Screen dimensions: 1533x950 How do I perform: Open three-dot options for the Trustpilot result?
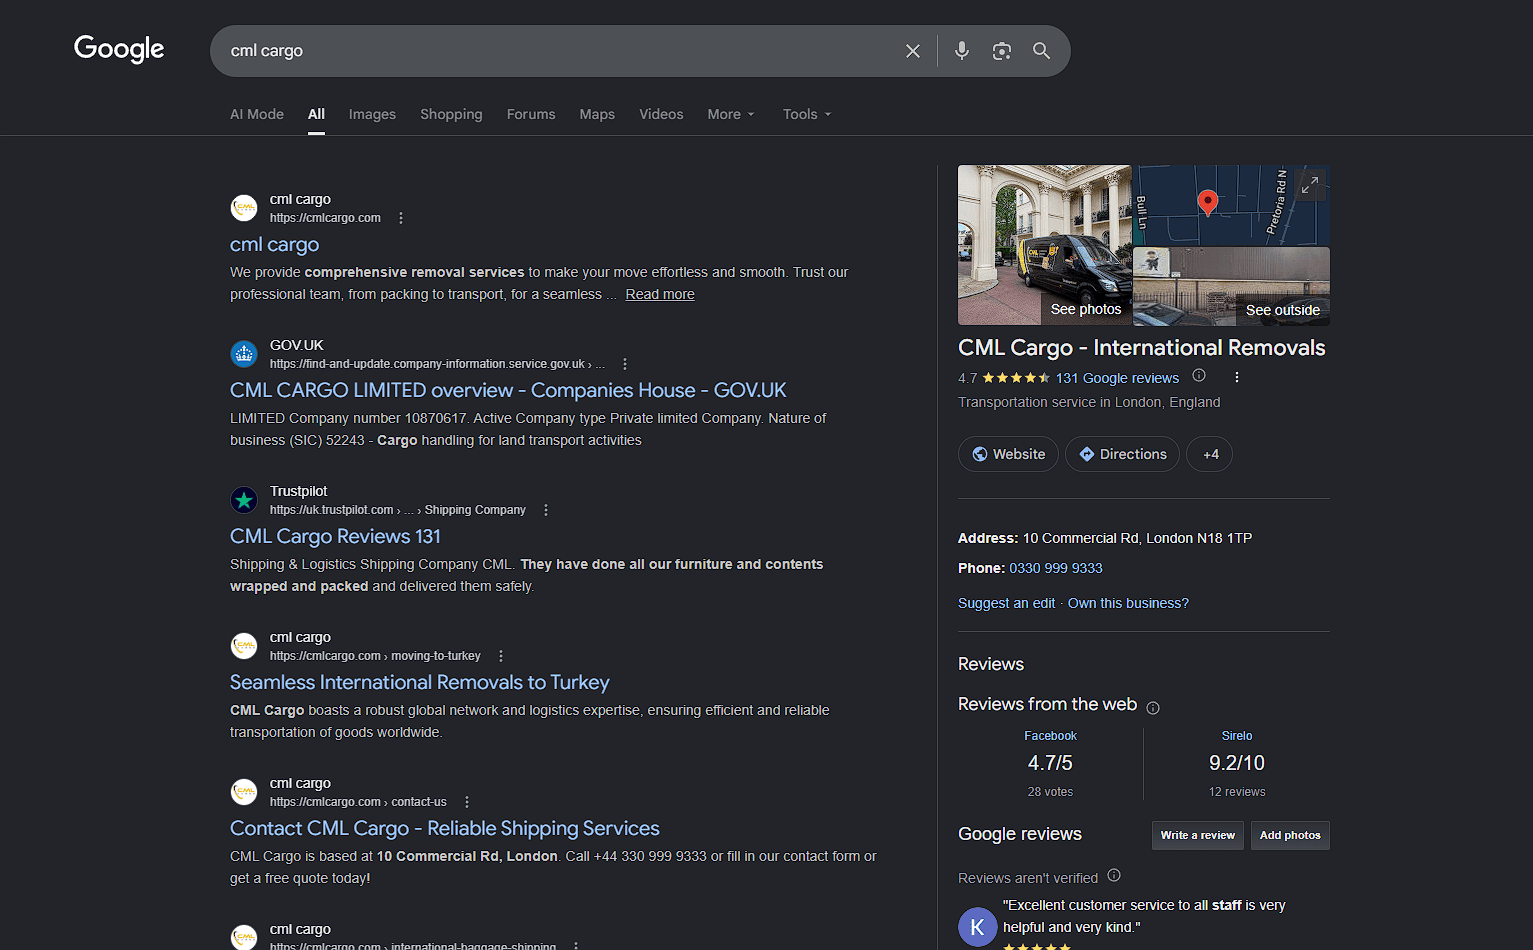(546, 510)
